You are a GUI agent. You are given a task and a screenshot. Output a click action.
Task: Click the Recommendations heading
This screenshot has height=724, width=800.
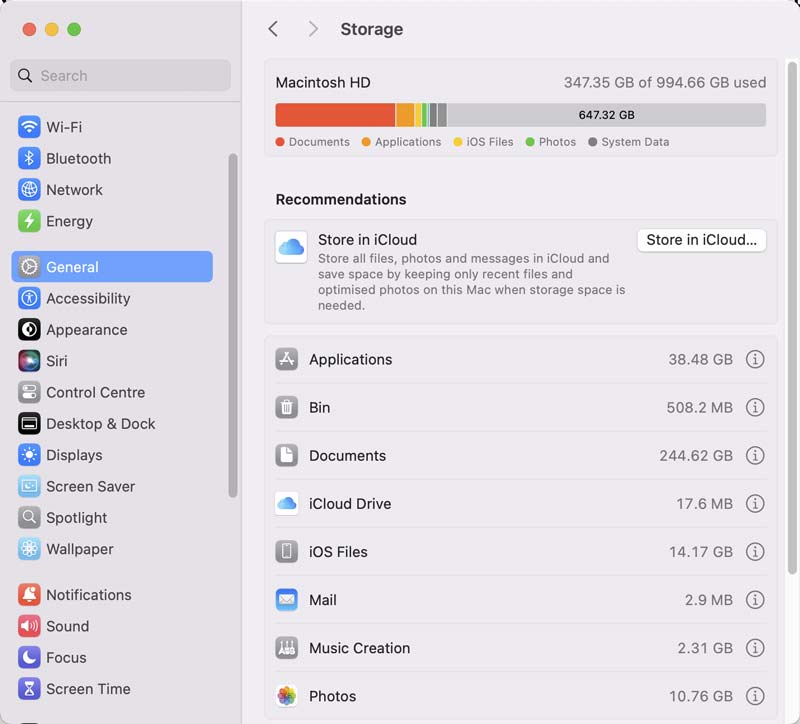[x=341, y=199]
